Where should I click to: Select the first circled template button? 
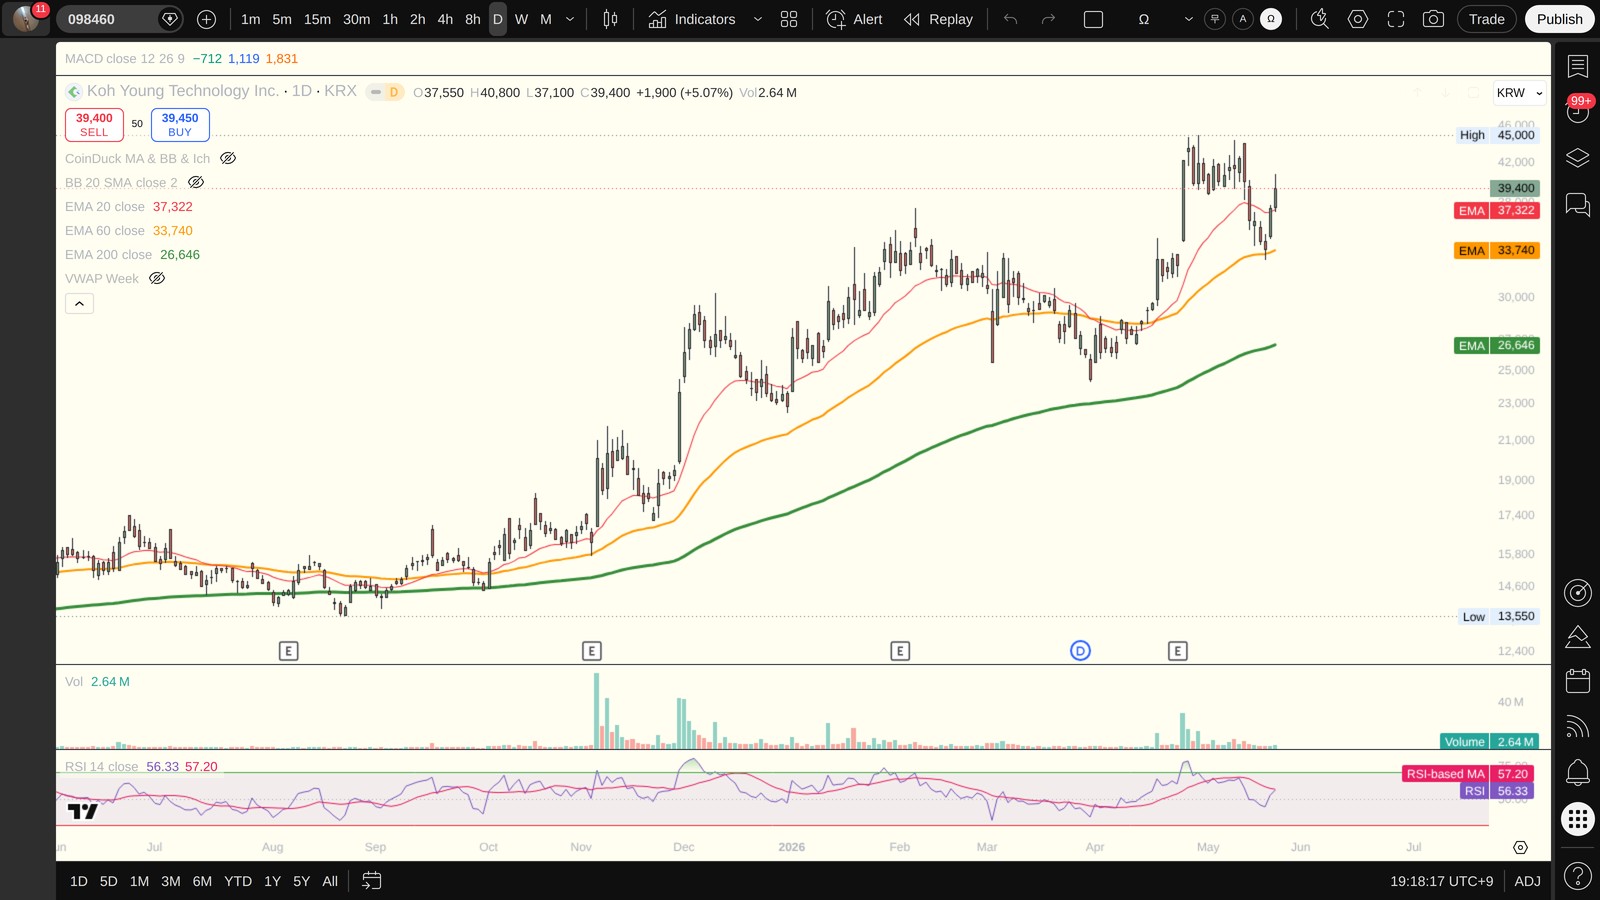coord(1215,19)
